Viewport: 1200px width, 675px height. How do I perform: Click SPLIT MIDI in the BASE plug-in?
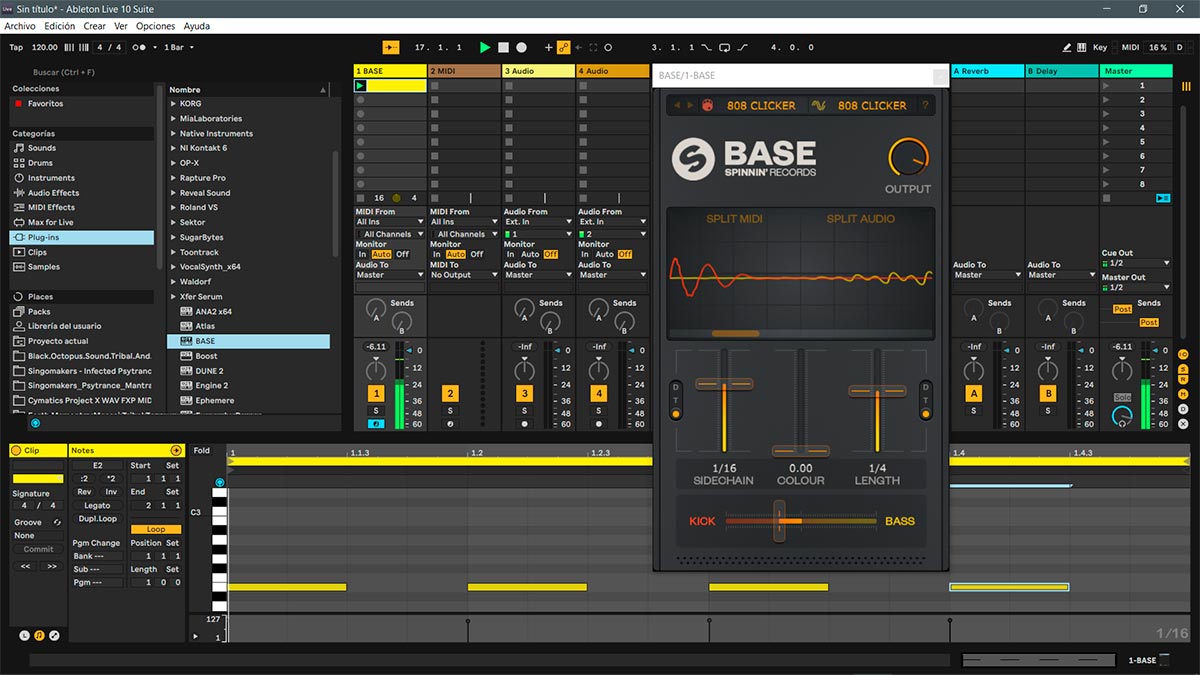(x=735, y=219)
